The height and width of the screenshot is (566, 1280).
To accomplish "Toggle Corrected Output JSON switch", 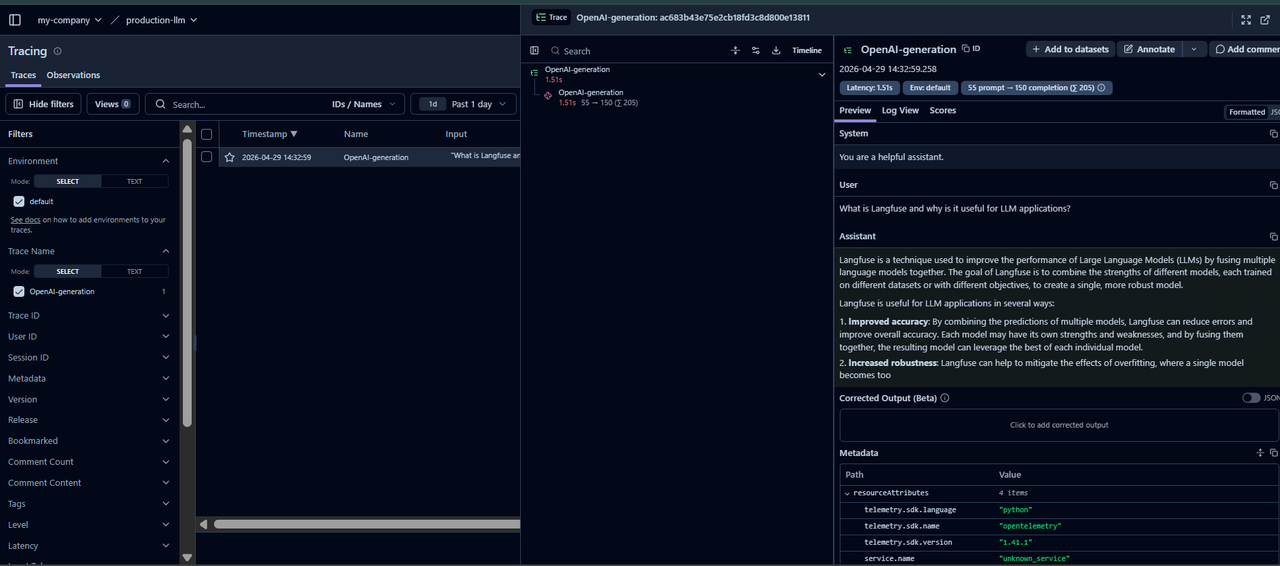I will 1251,398.
